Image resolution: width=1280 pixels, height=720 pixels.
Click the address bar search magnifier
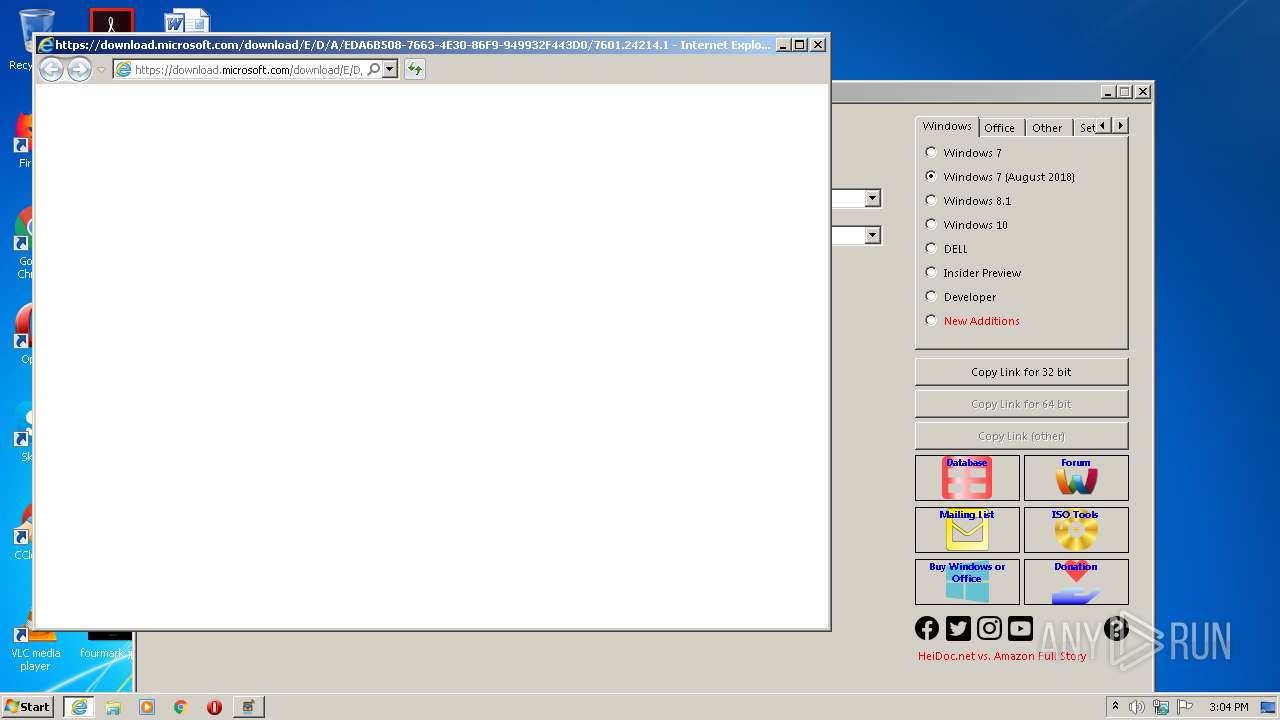pyautogui.click(x=374, y=70)
